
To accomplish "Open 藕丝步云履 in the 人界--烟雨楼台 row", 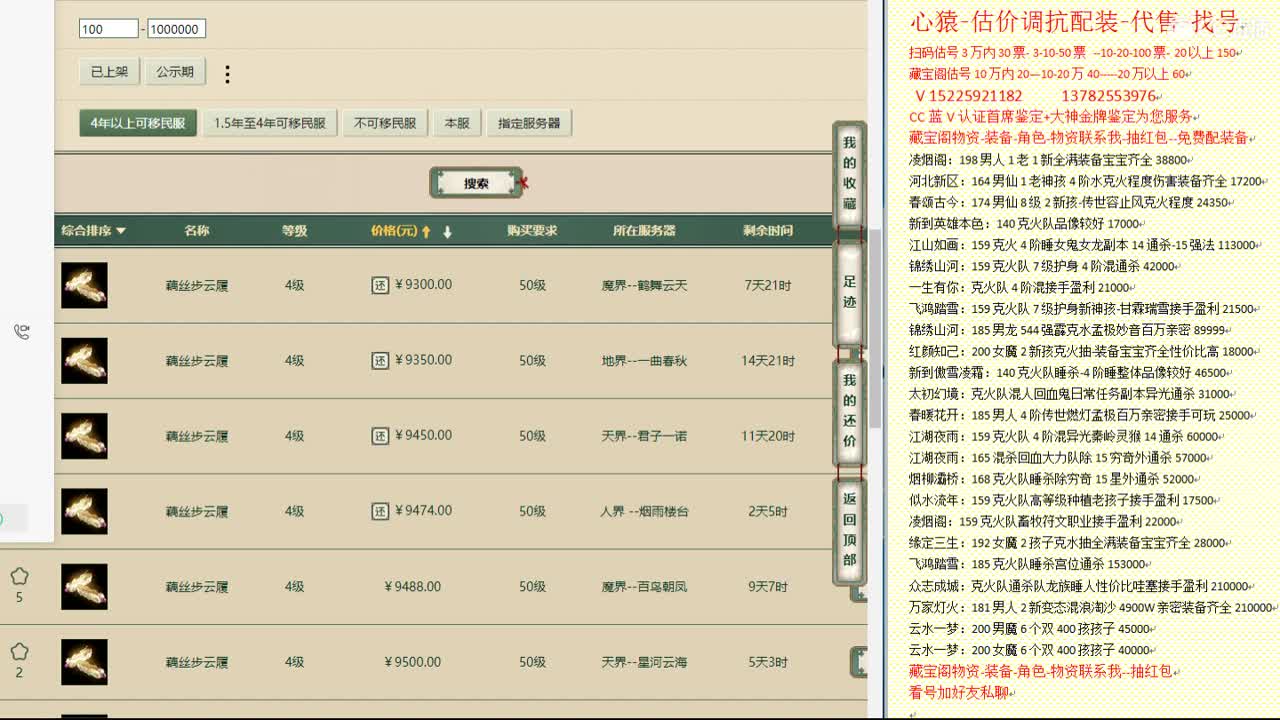I will (x=197, y=511).
